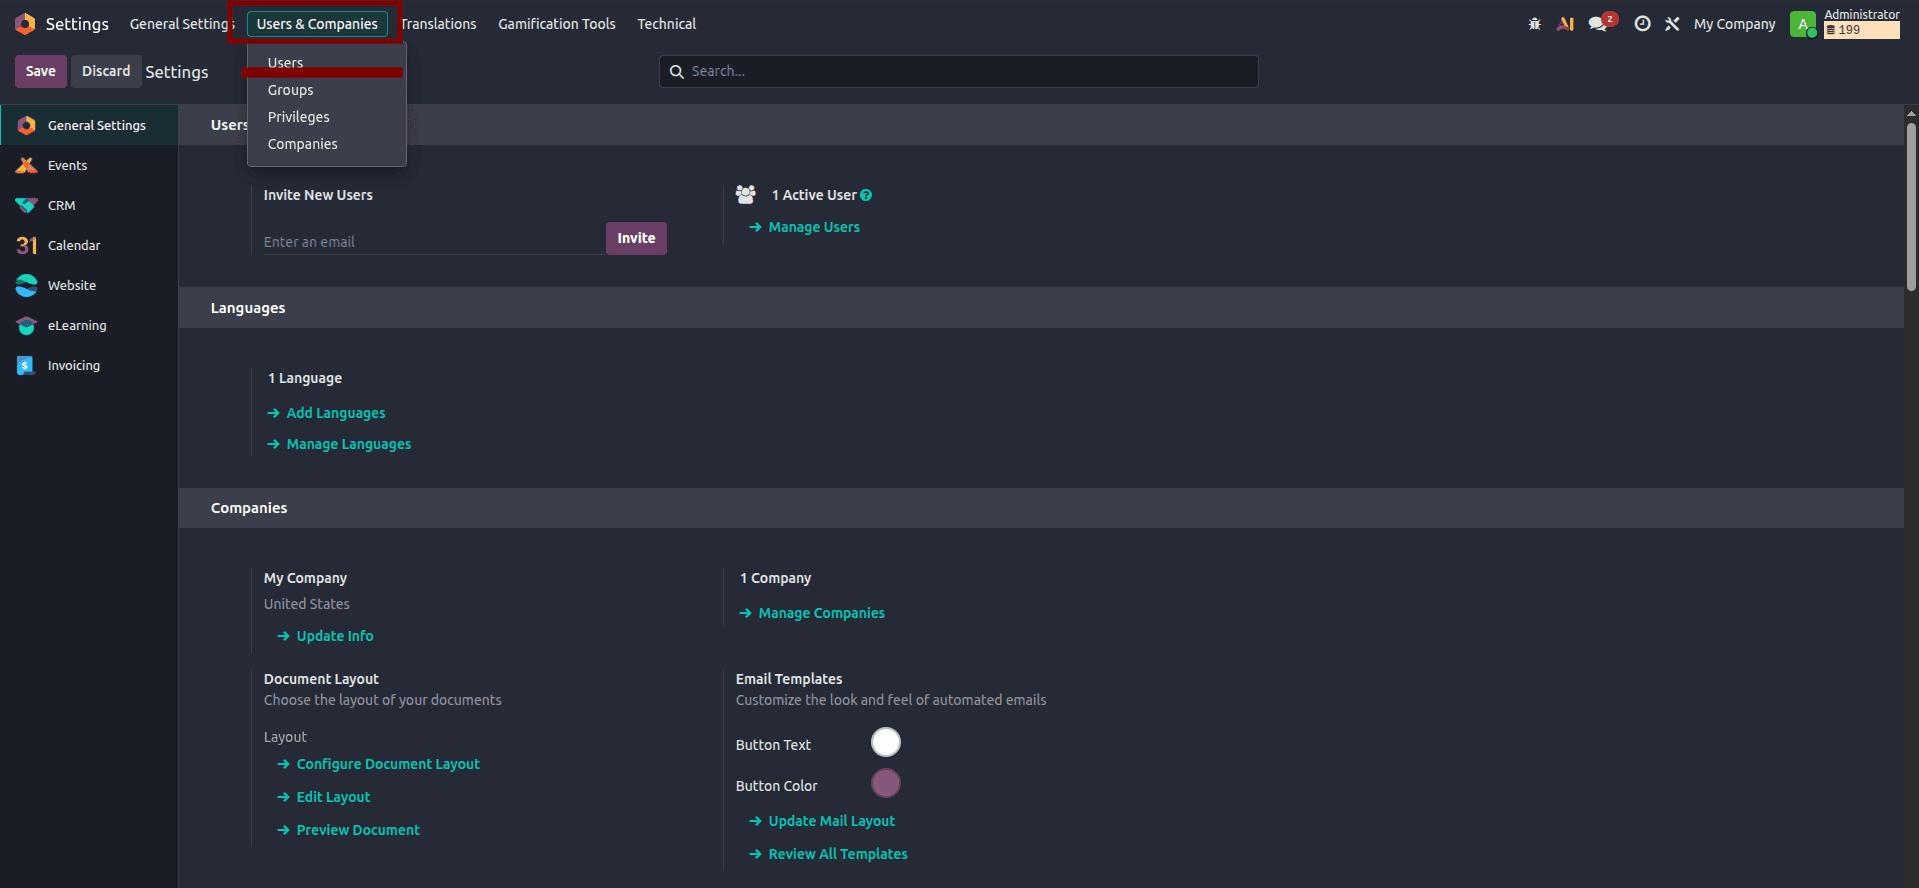The image size is (1919, 888).
Task: Click the Odoo Settings app logo
Action: pyautogui.click(x=25, y=24)
